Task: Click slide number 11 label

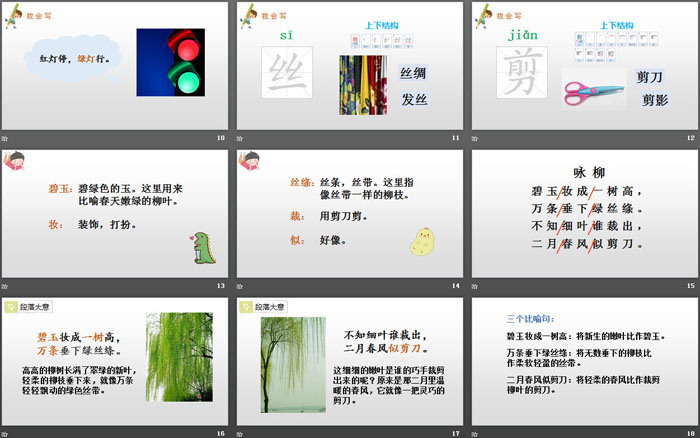Action: 456,138
